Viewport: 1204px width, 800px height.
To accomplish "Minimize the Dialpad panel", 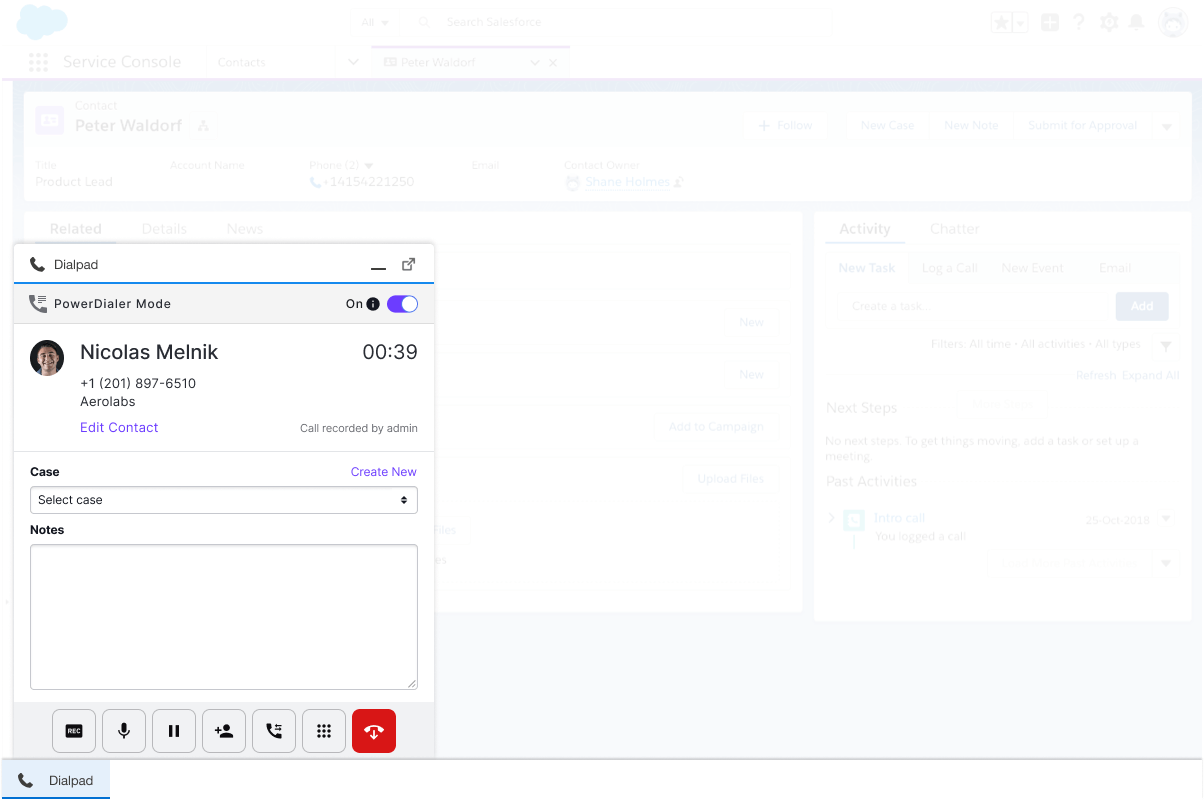I will coord(378,268).
